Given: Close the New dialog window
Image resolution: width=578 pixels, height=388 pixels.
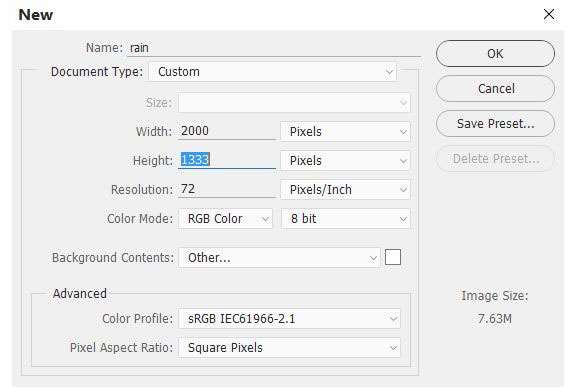Looking at the screenshot, I should pyautogui.click(x=549, y=14).
